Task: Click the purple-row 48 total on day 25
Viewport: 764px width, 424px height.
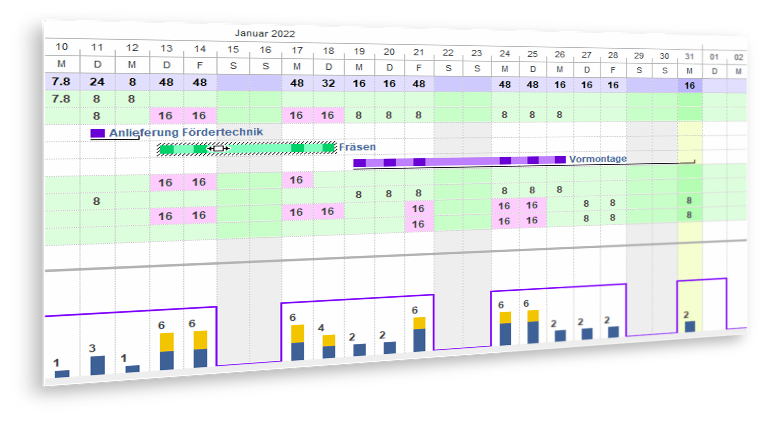Action: [x=533, y=84]
